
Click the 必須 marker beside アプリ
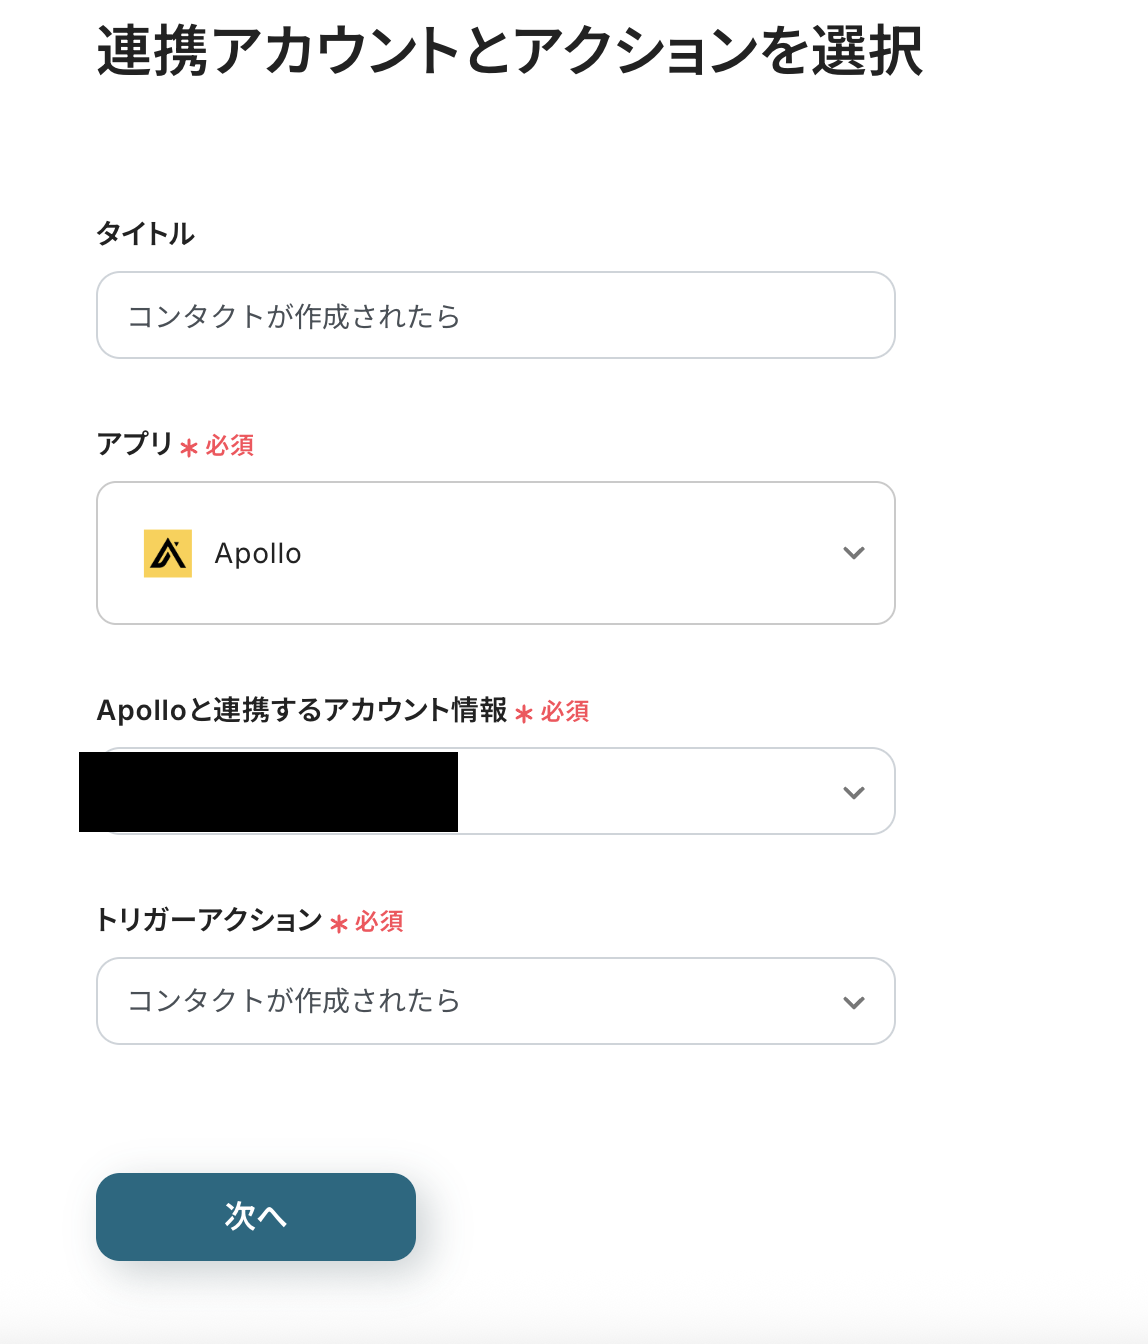pyautogui.click(x=230, y=445)
